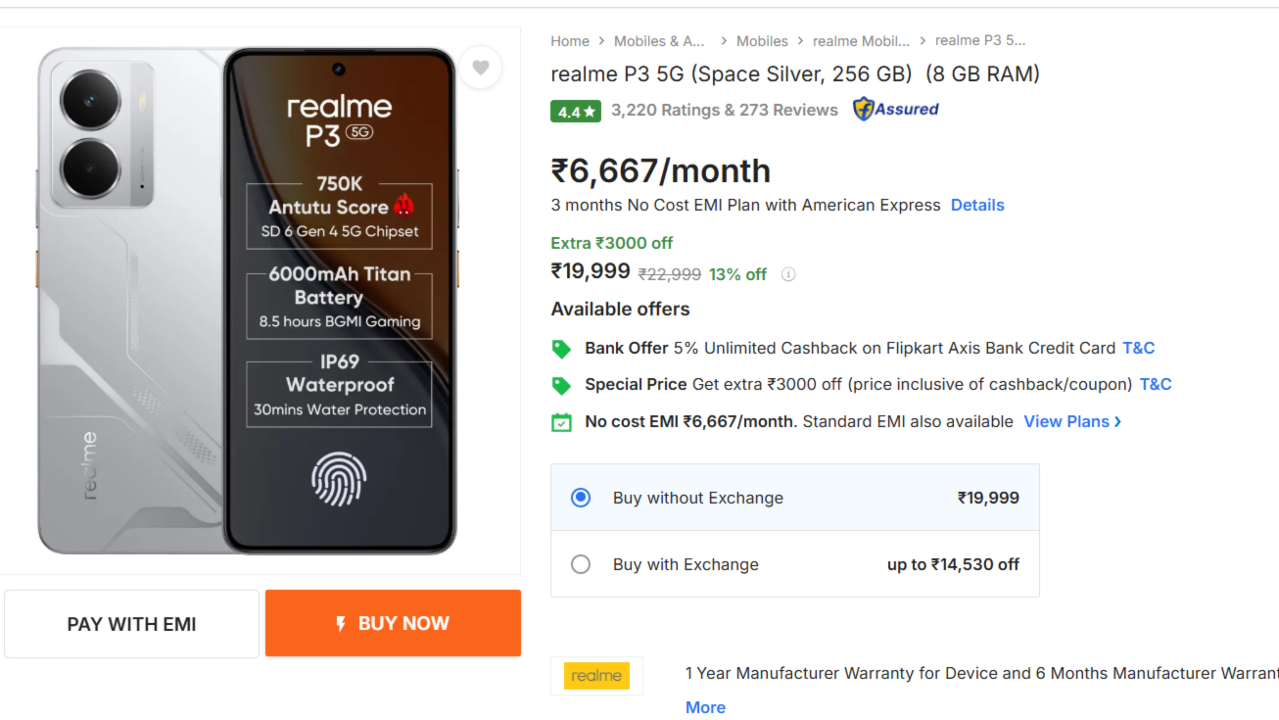The image size is (1279, 720).
Task: Click the yellow realme brand logo
Action: pos(597,676)
